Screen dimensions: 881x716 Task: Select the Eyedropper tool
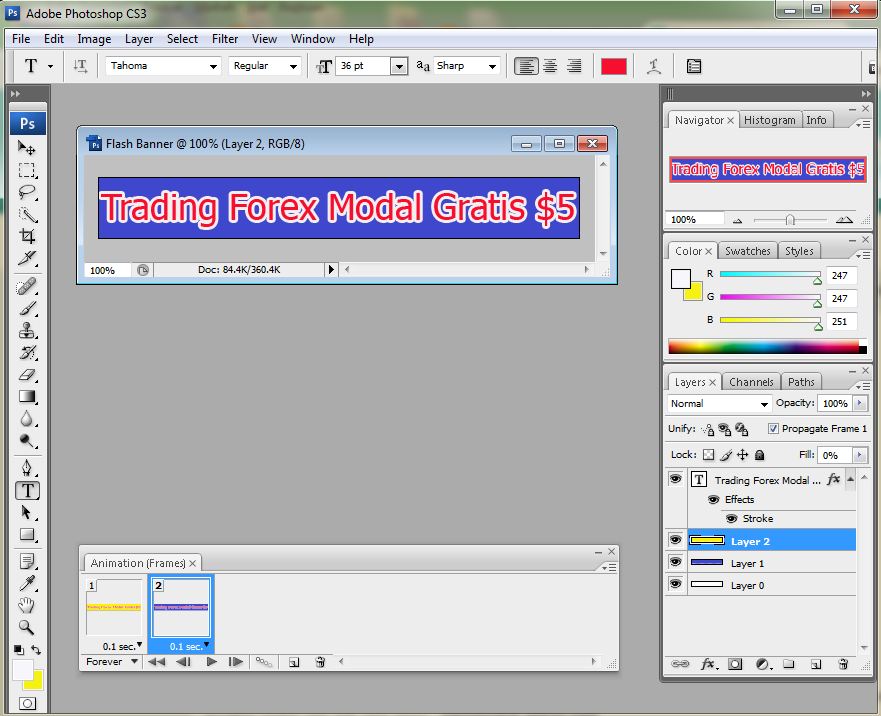(x=26, y=583)
